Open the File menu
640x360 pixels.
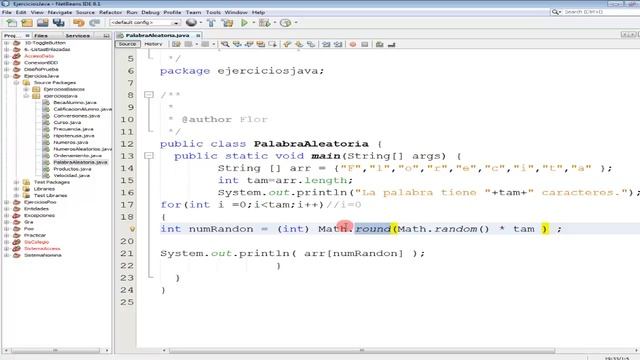[7, 12]
